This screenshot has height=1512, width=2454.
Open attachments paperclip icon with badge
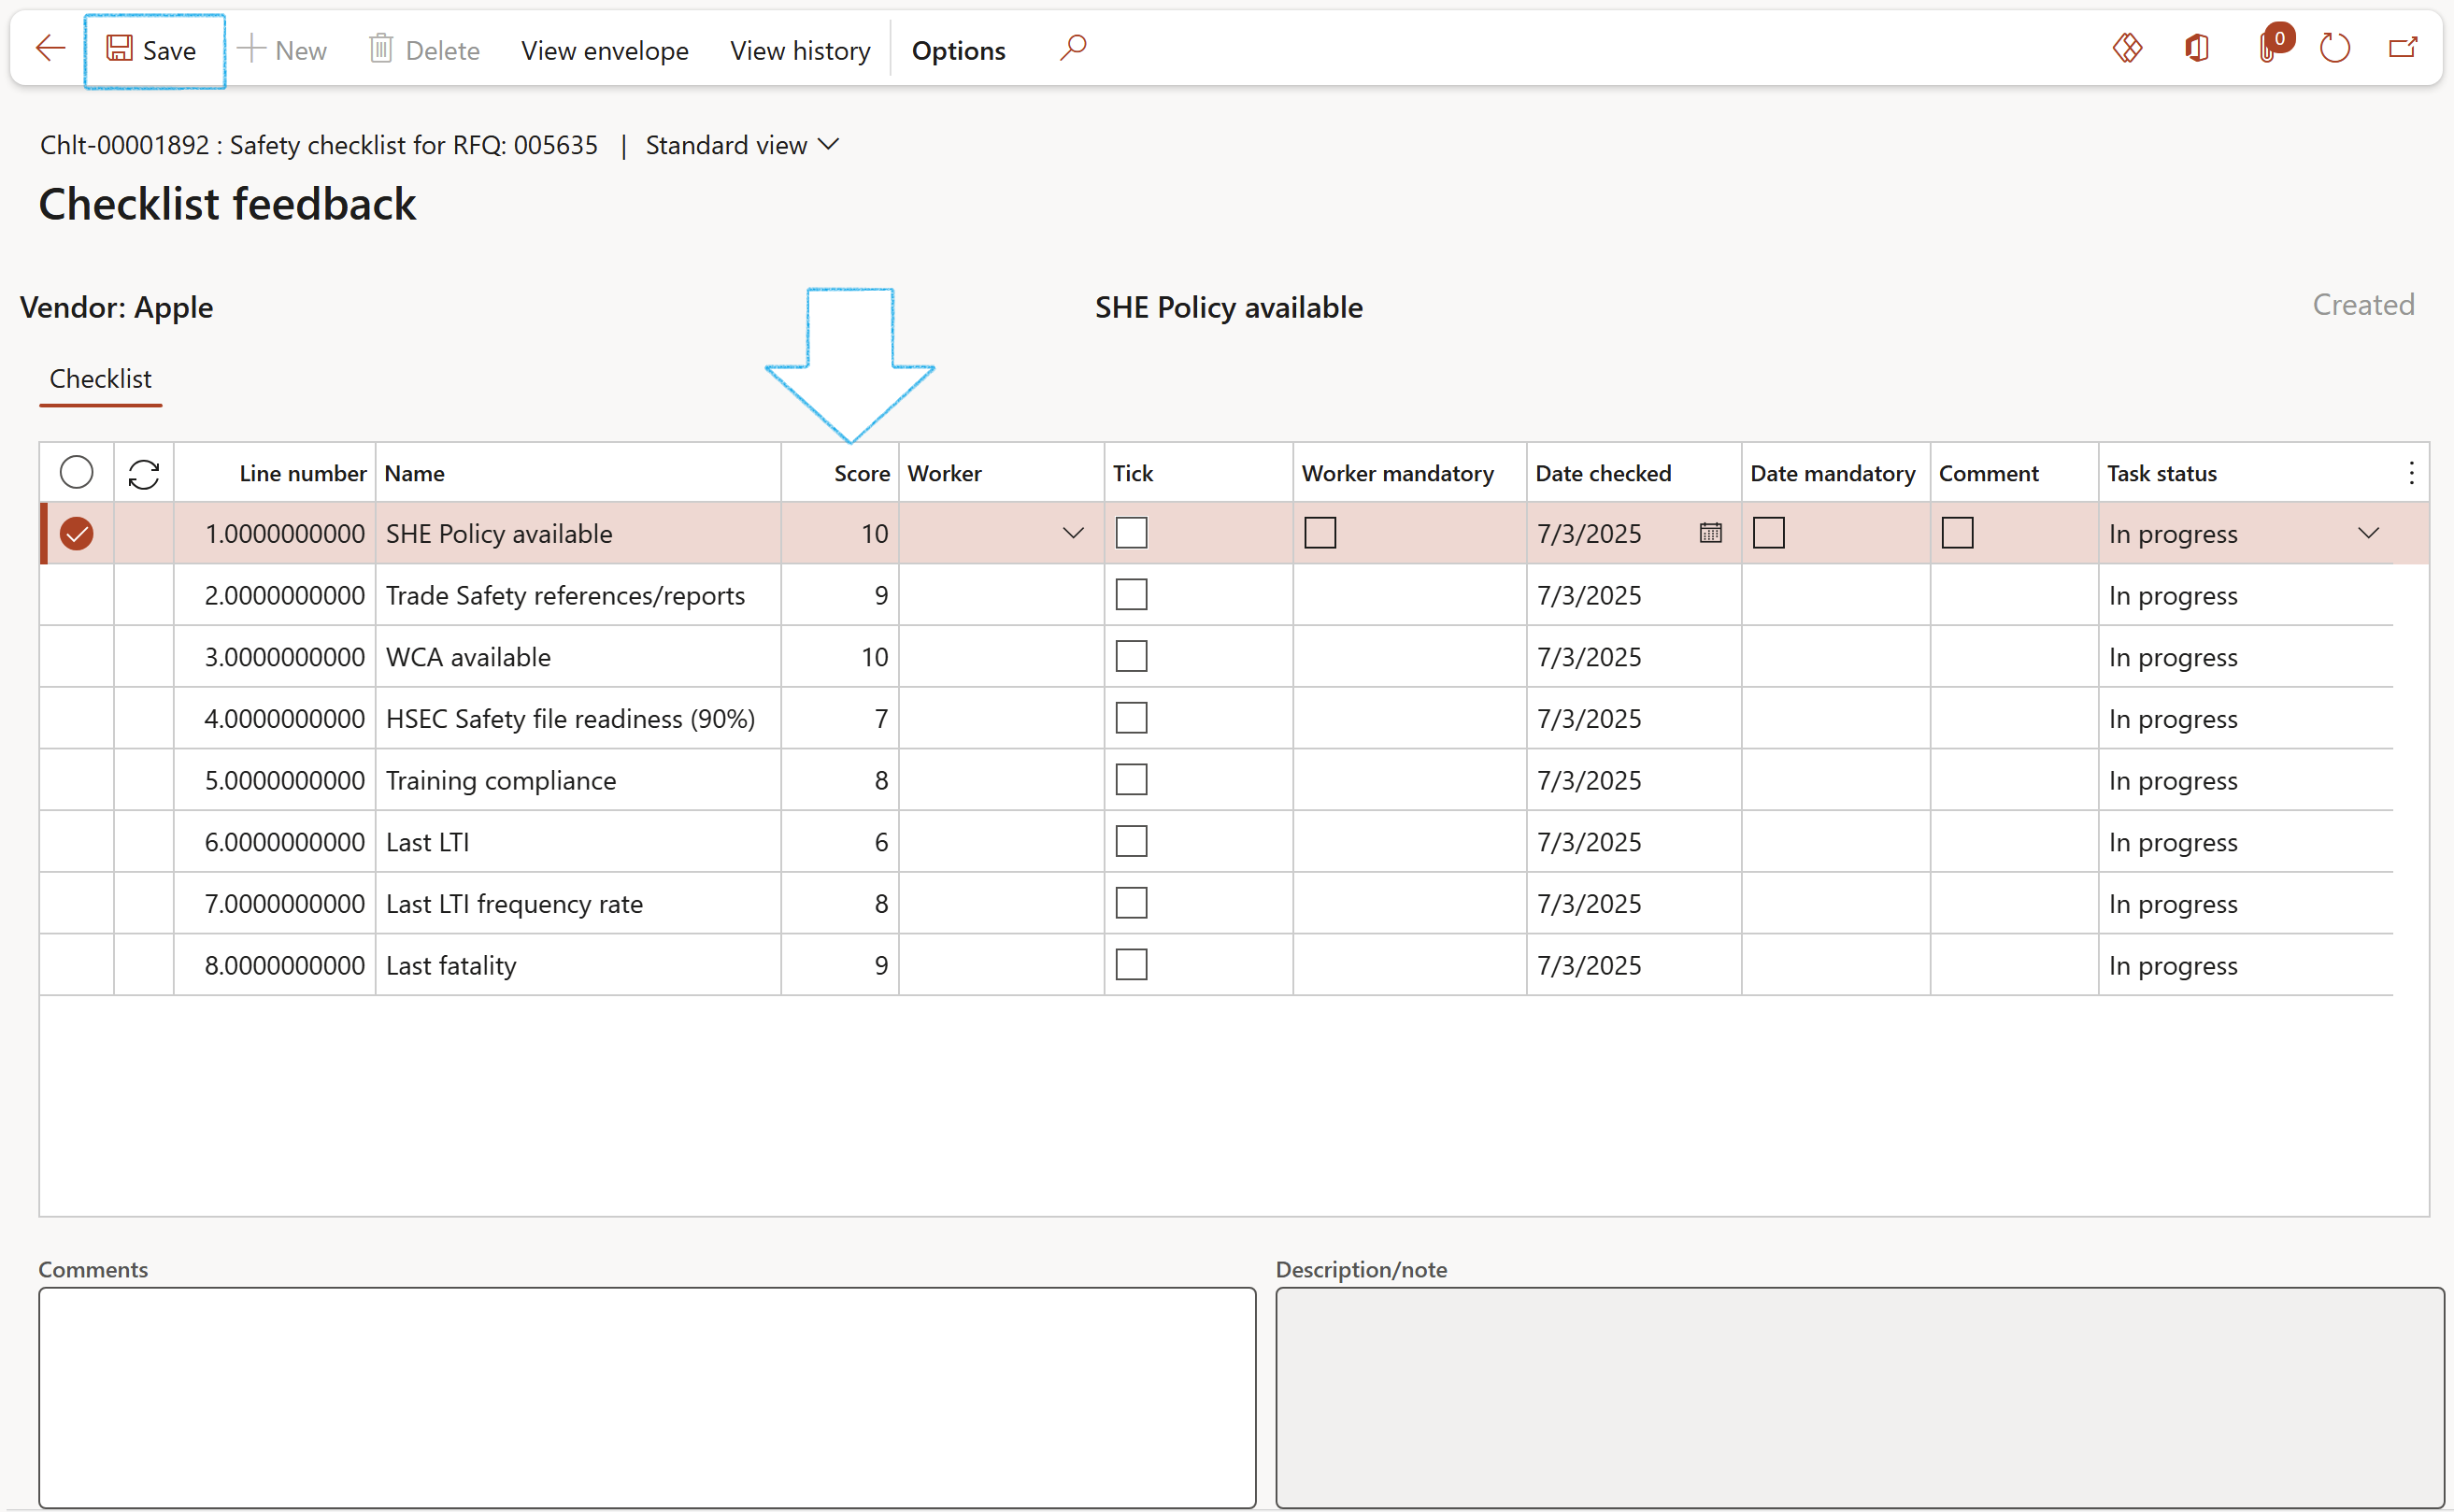pos(2268,48)
